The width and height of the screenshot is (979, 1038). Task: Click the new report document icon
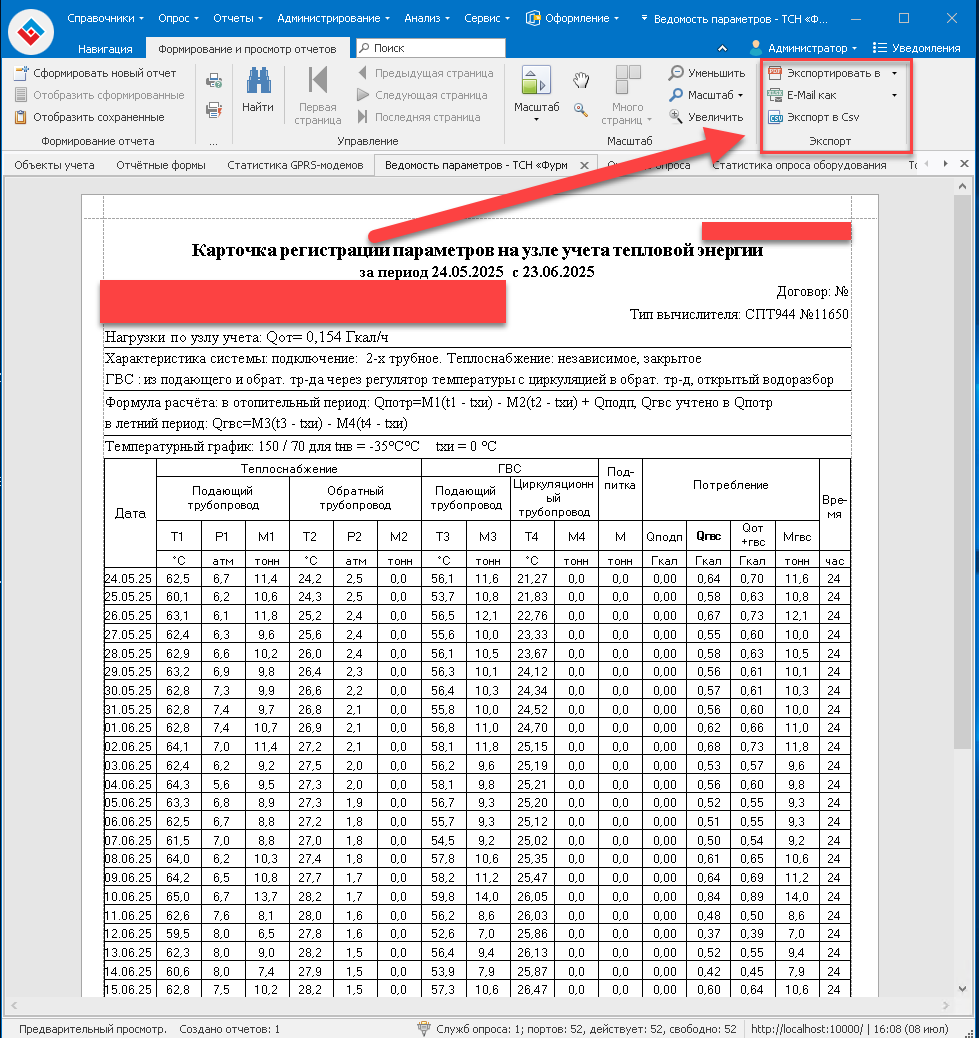(21, 73)
